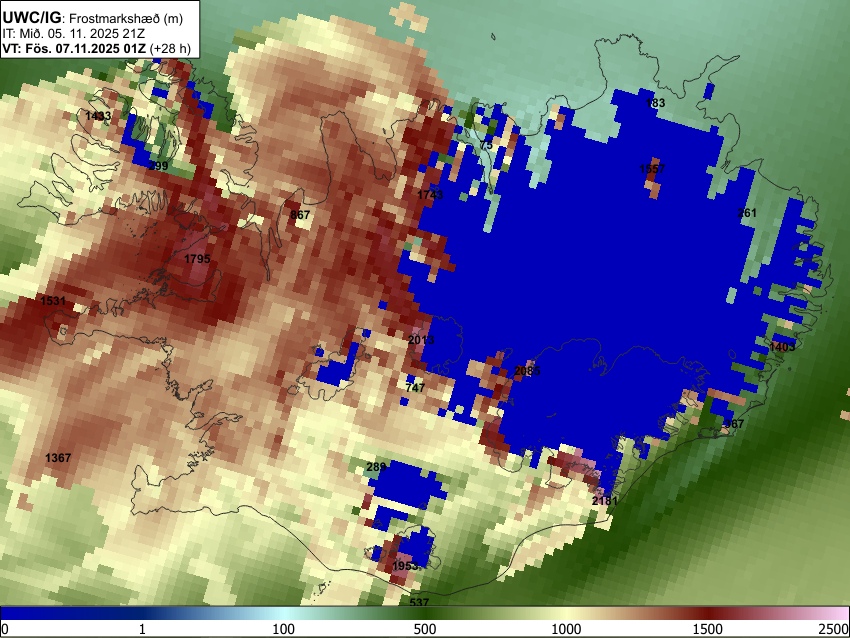The height and width of the screenshot is (638, 850).
Task: Click the '0' tick on the color scale
Action: (5, 629)
